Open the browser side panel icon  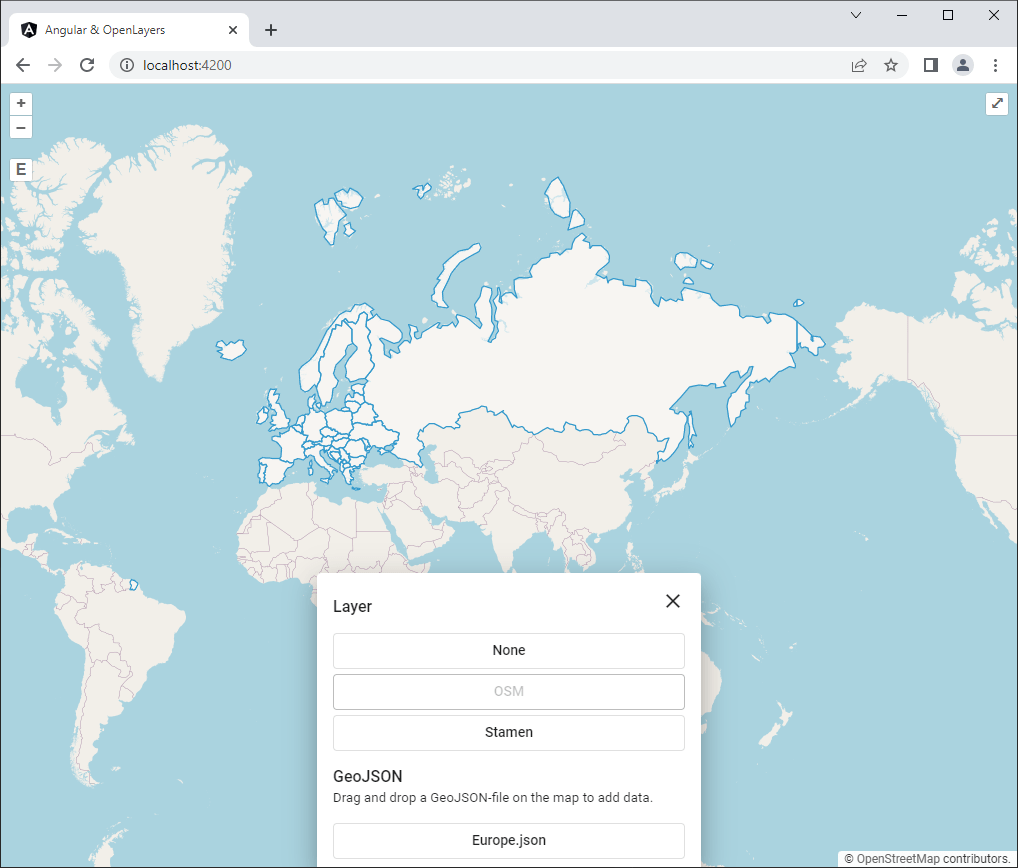929,65
